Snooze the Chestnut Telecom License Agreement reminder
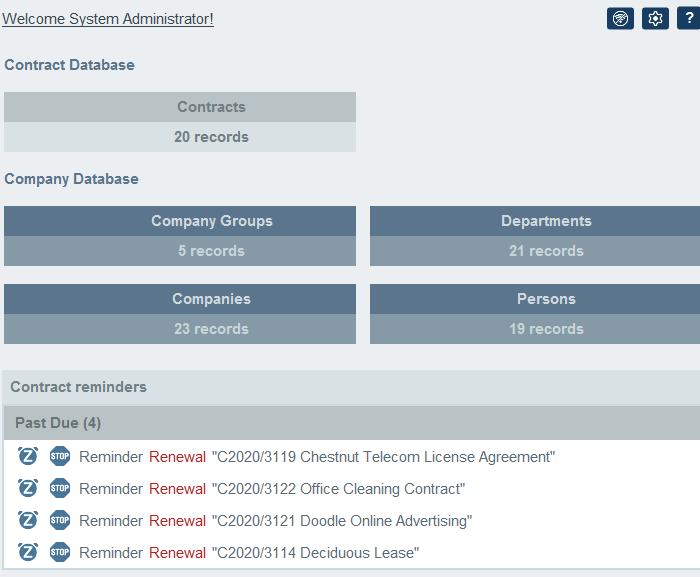Image resolution: width=700 pixels, height=577 pixels. pos(28,457)
